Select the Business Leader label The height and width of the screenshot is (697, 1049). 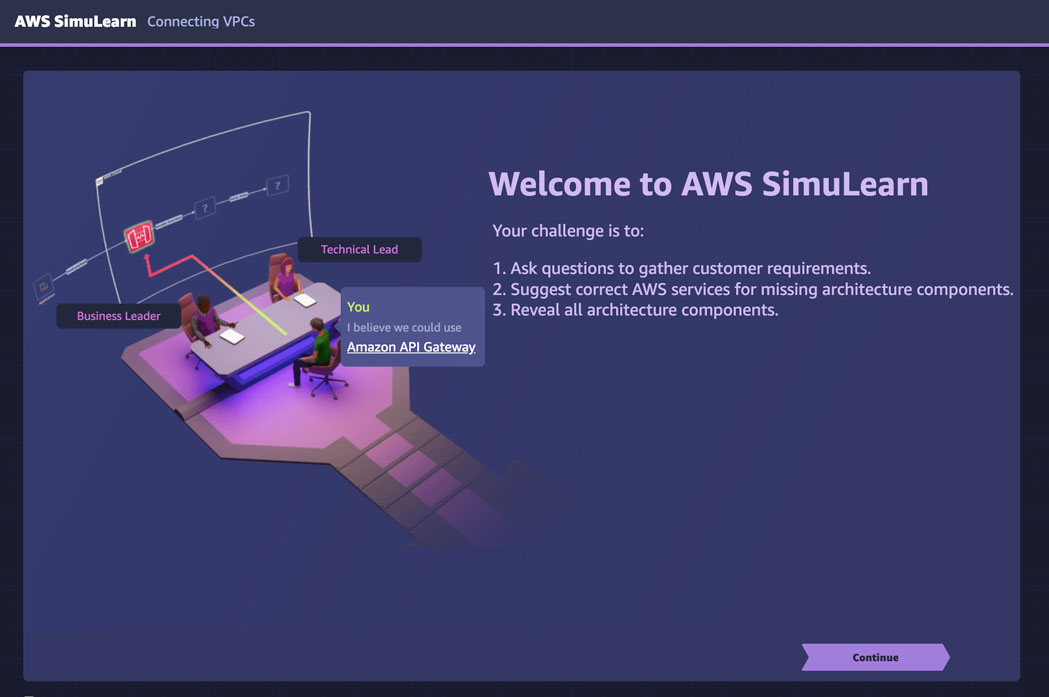[x=119, y=316]
